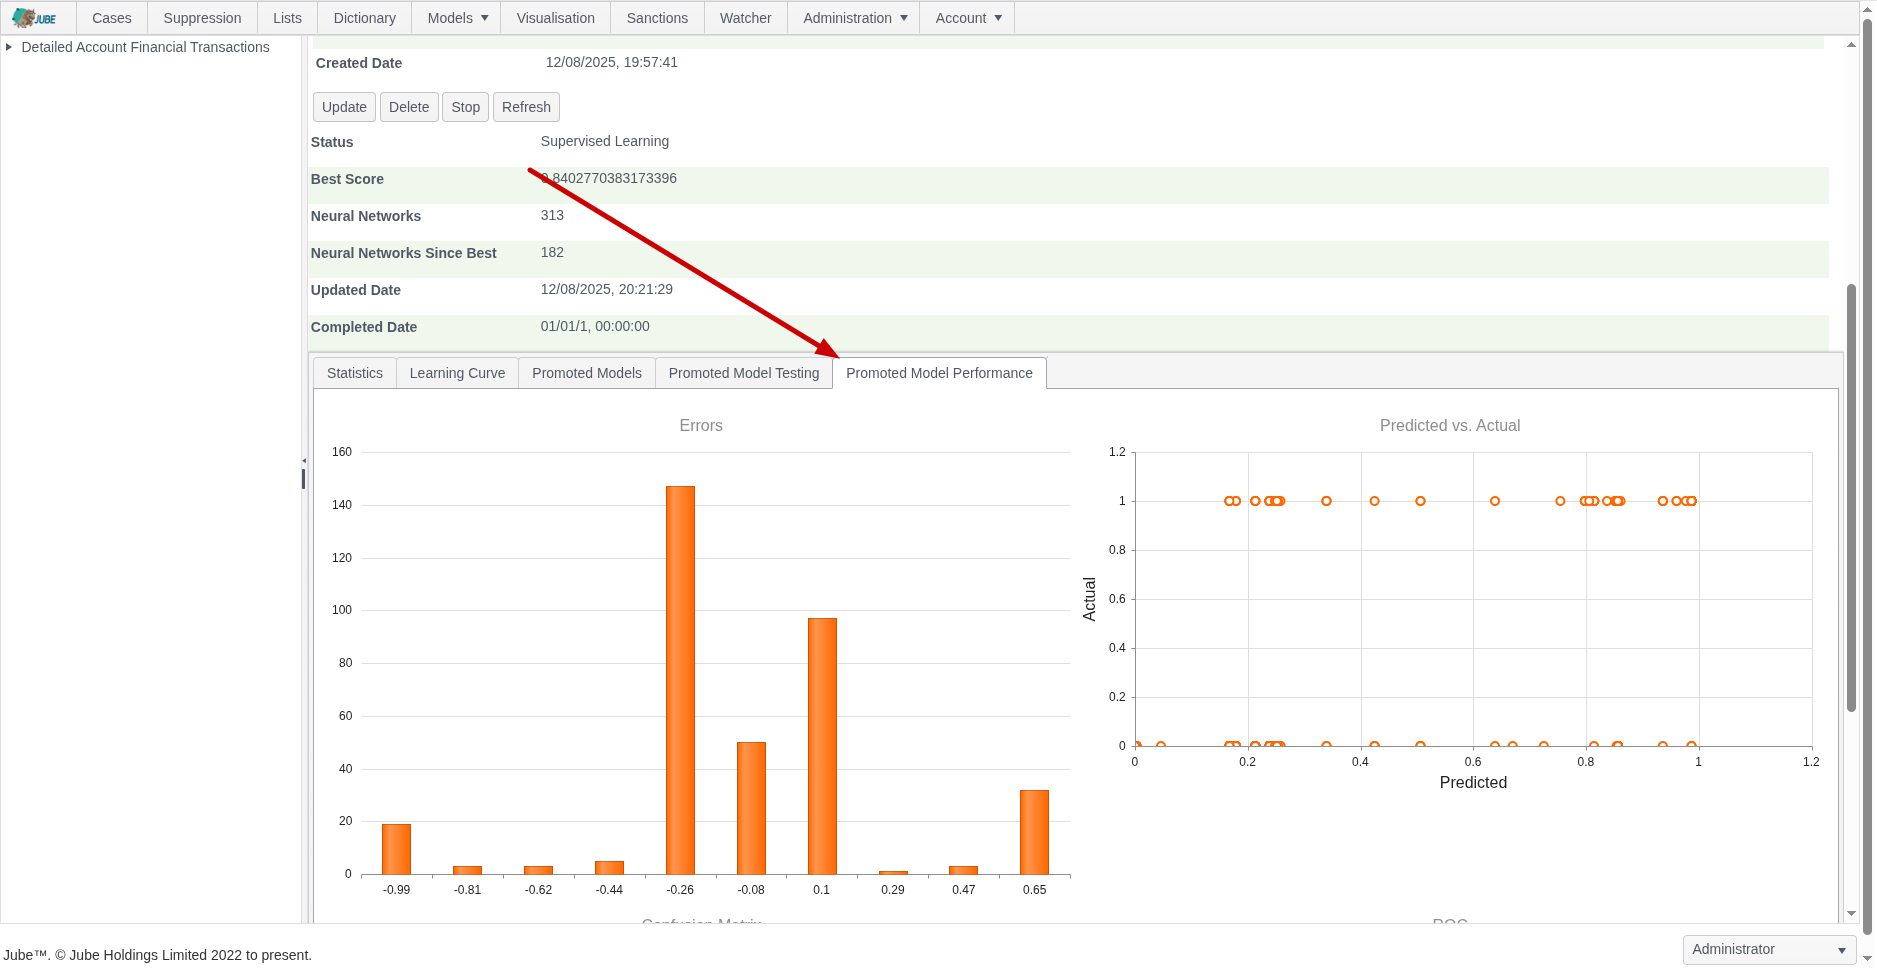Screen dimensions: 1877x968
Task: Open the Promoted Models tab
Action: pos(587,373)
